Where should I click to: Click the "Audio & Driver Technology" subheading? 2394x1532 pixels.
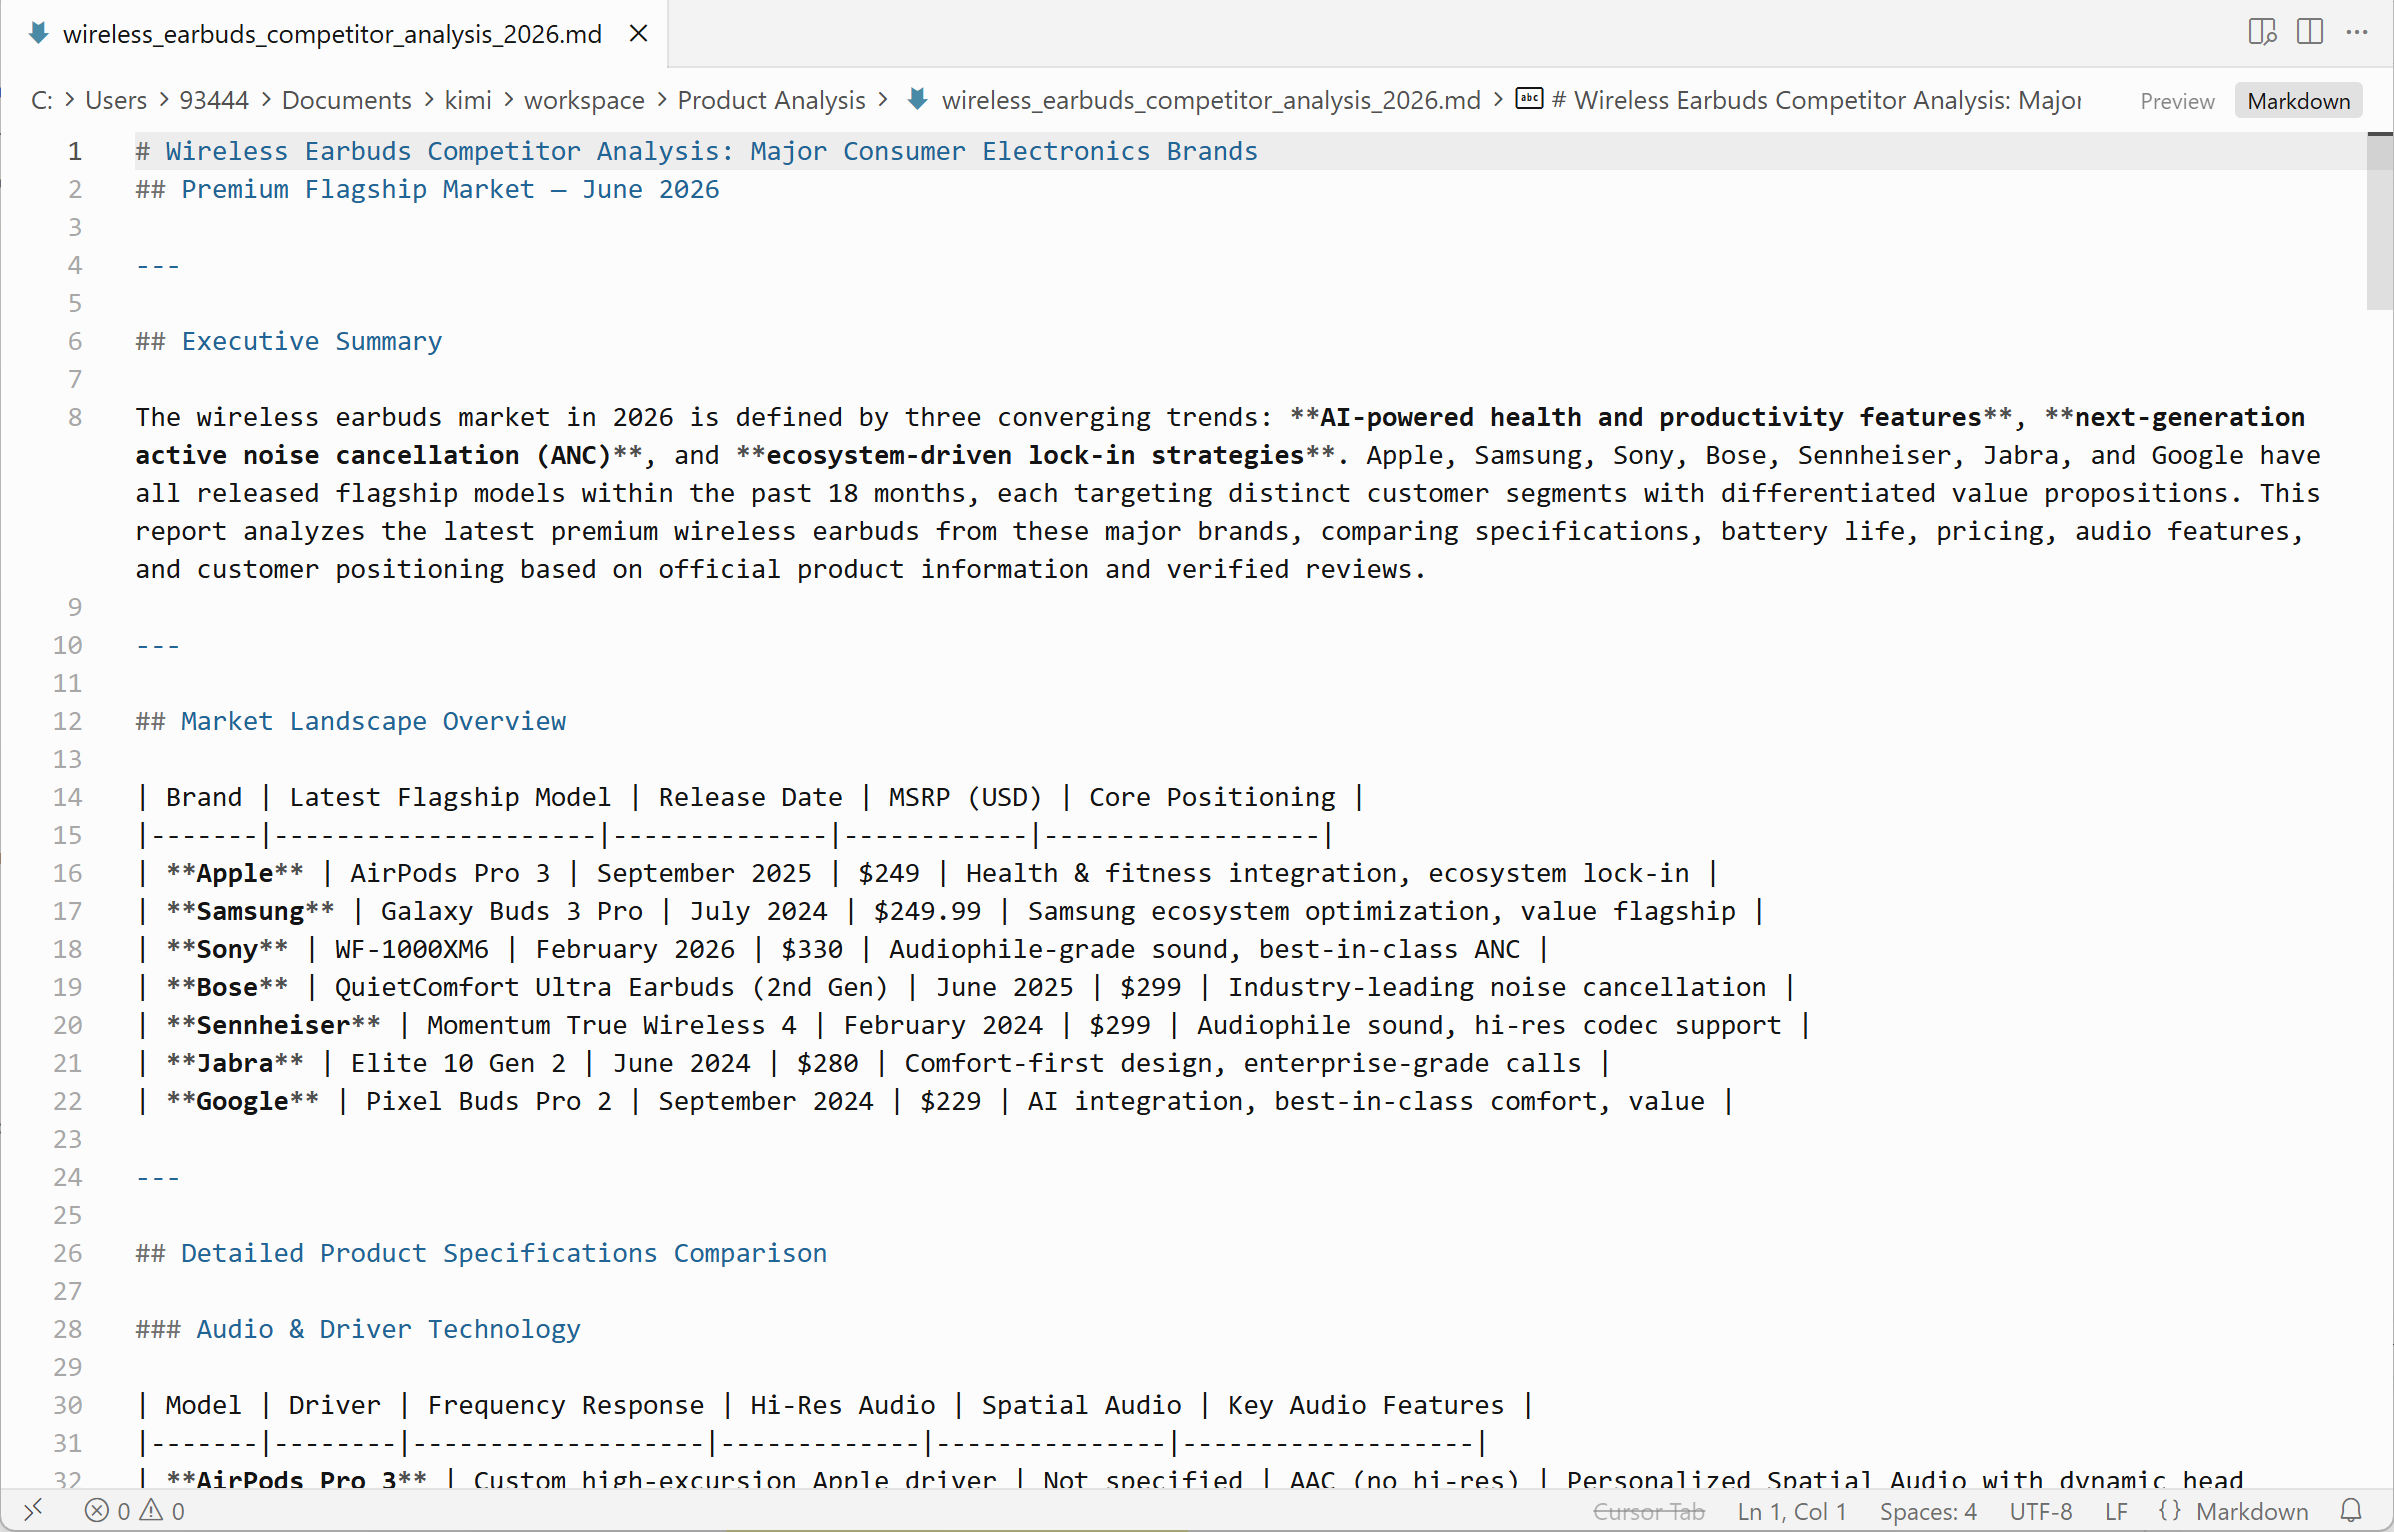click(x=388, y=1329)
